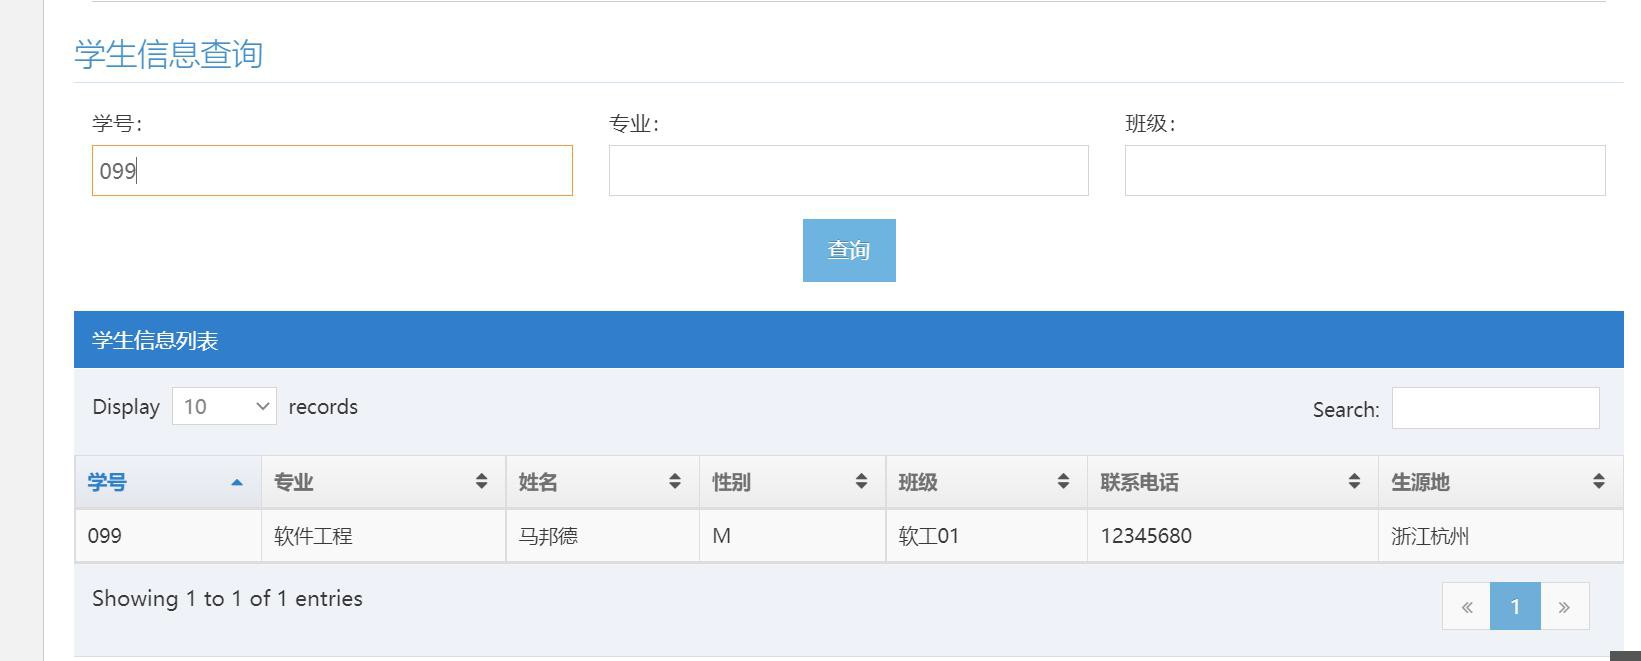Go to next page with » button
Viewport: 1641px width, 661px height.
click(1565, 606)
